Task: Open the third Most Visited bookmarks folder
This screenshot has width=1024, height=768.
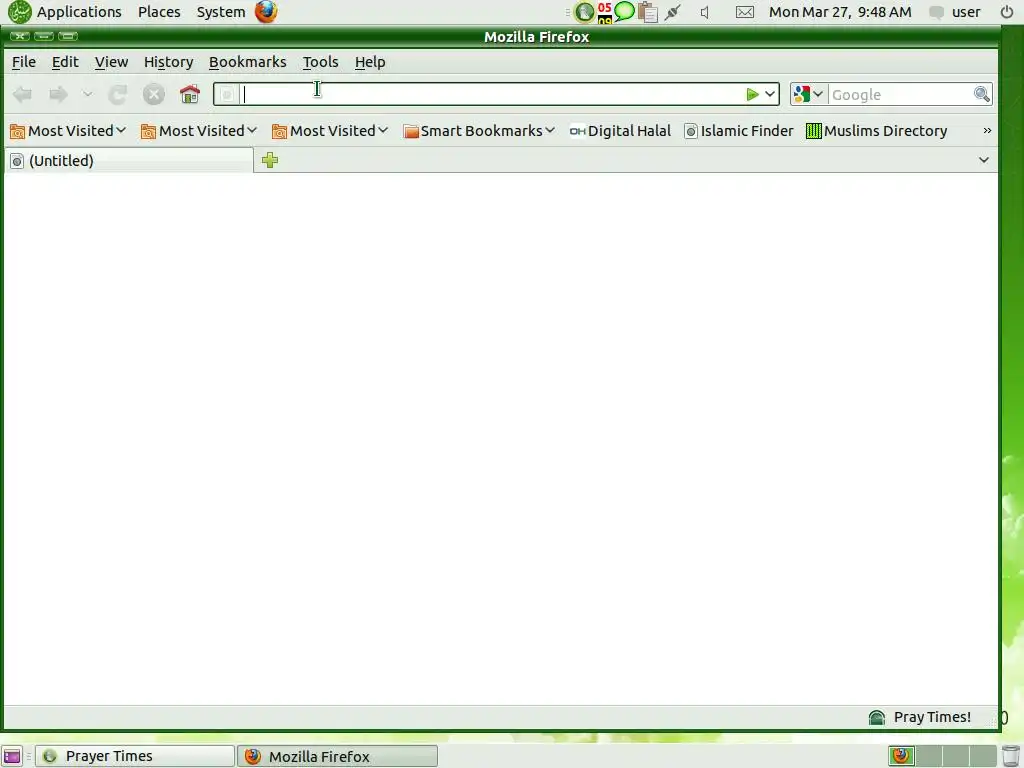Action: 330,131
